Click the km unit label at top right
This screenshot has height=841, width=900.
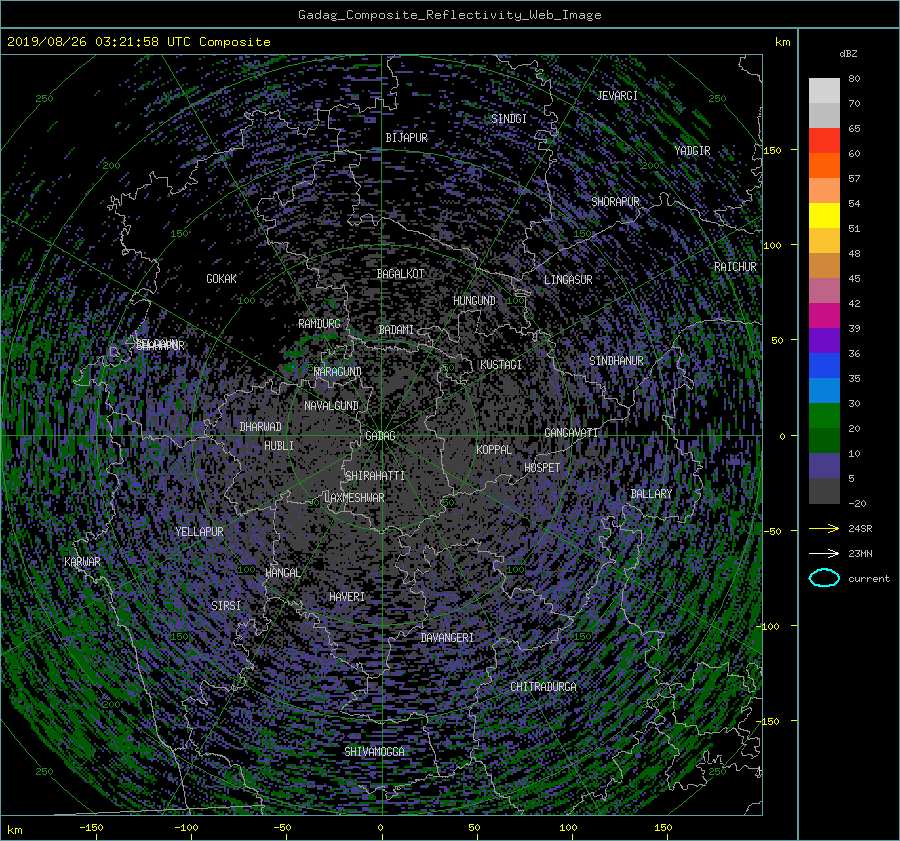point(782,42)
